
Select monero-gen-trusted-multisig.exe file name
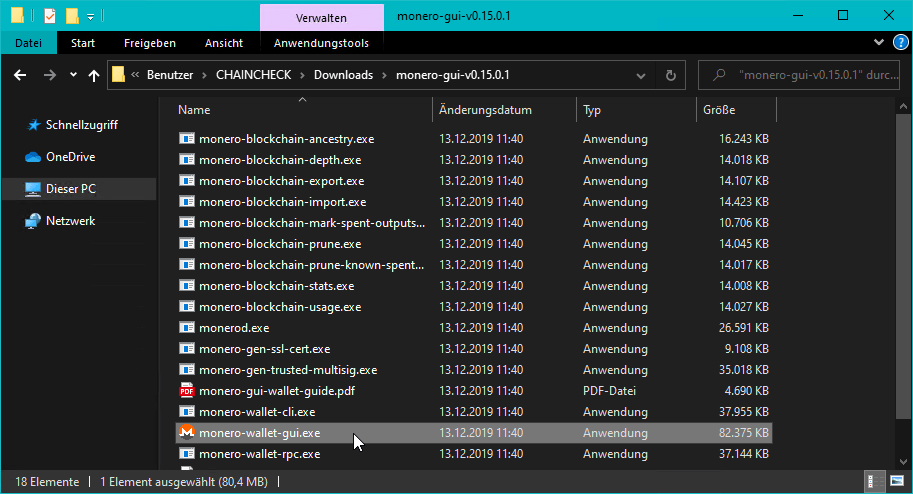(288, 369)
